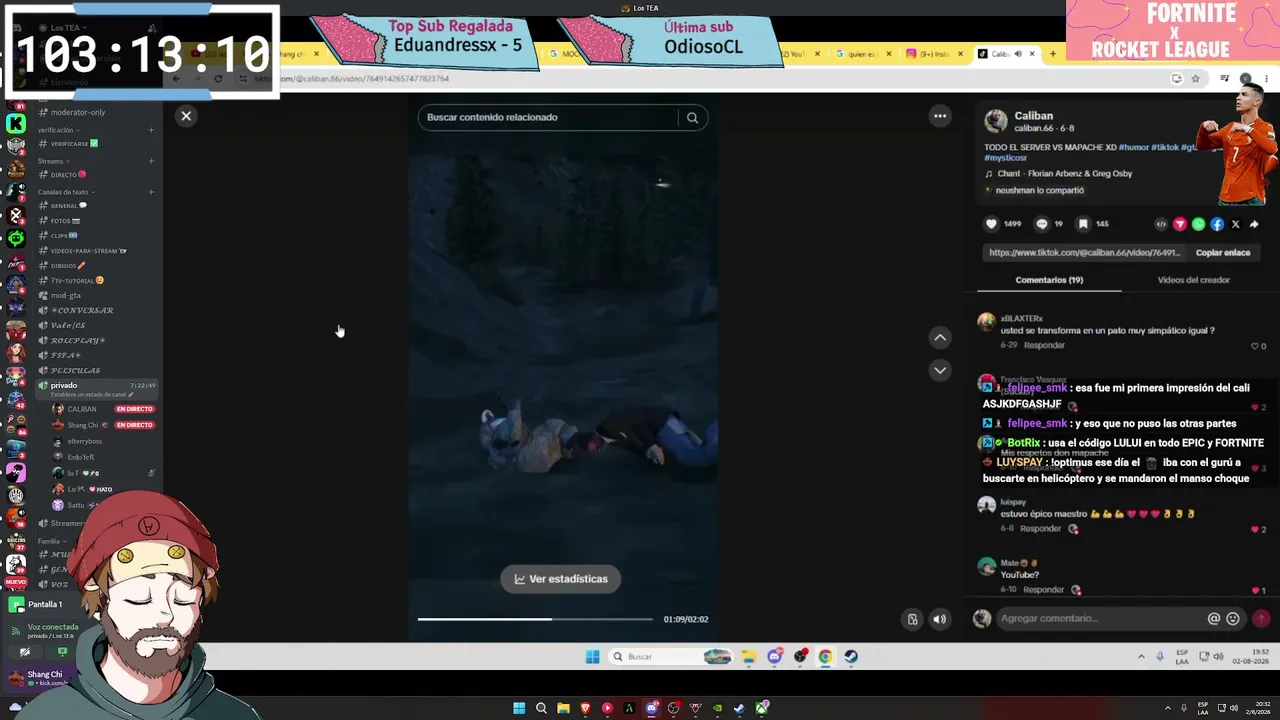This screenshot has width=1280, height=720.
Task: Share the video via WhatsApp icon
Action: coord(1198,224)
